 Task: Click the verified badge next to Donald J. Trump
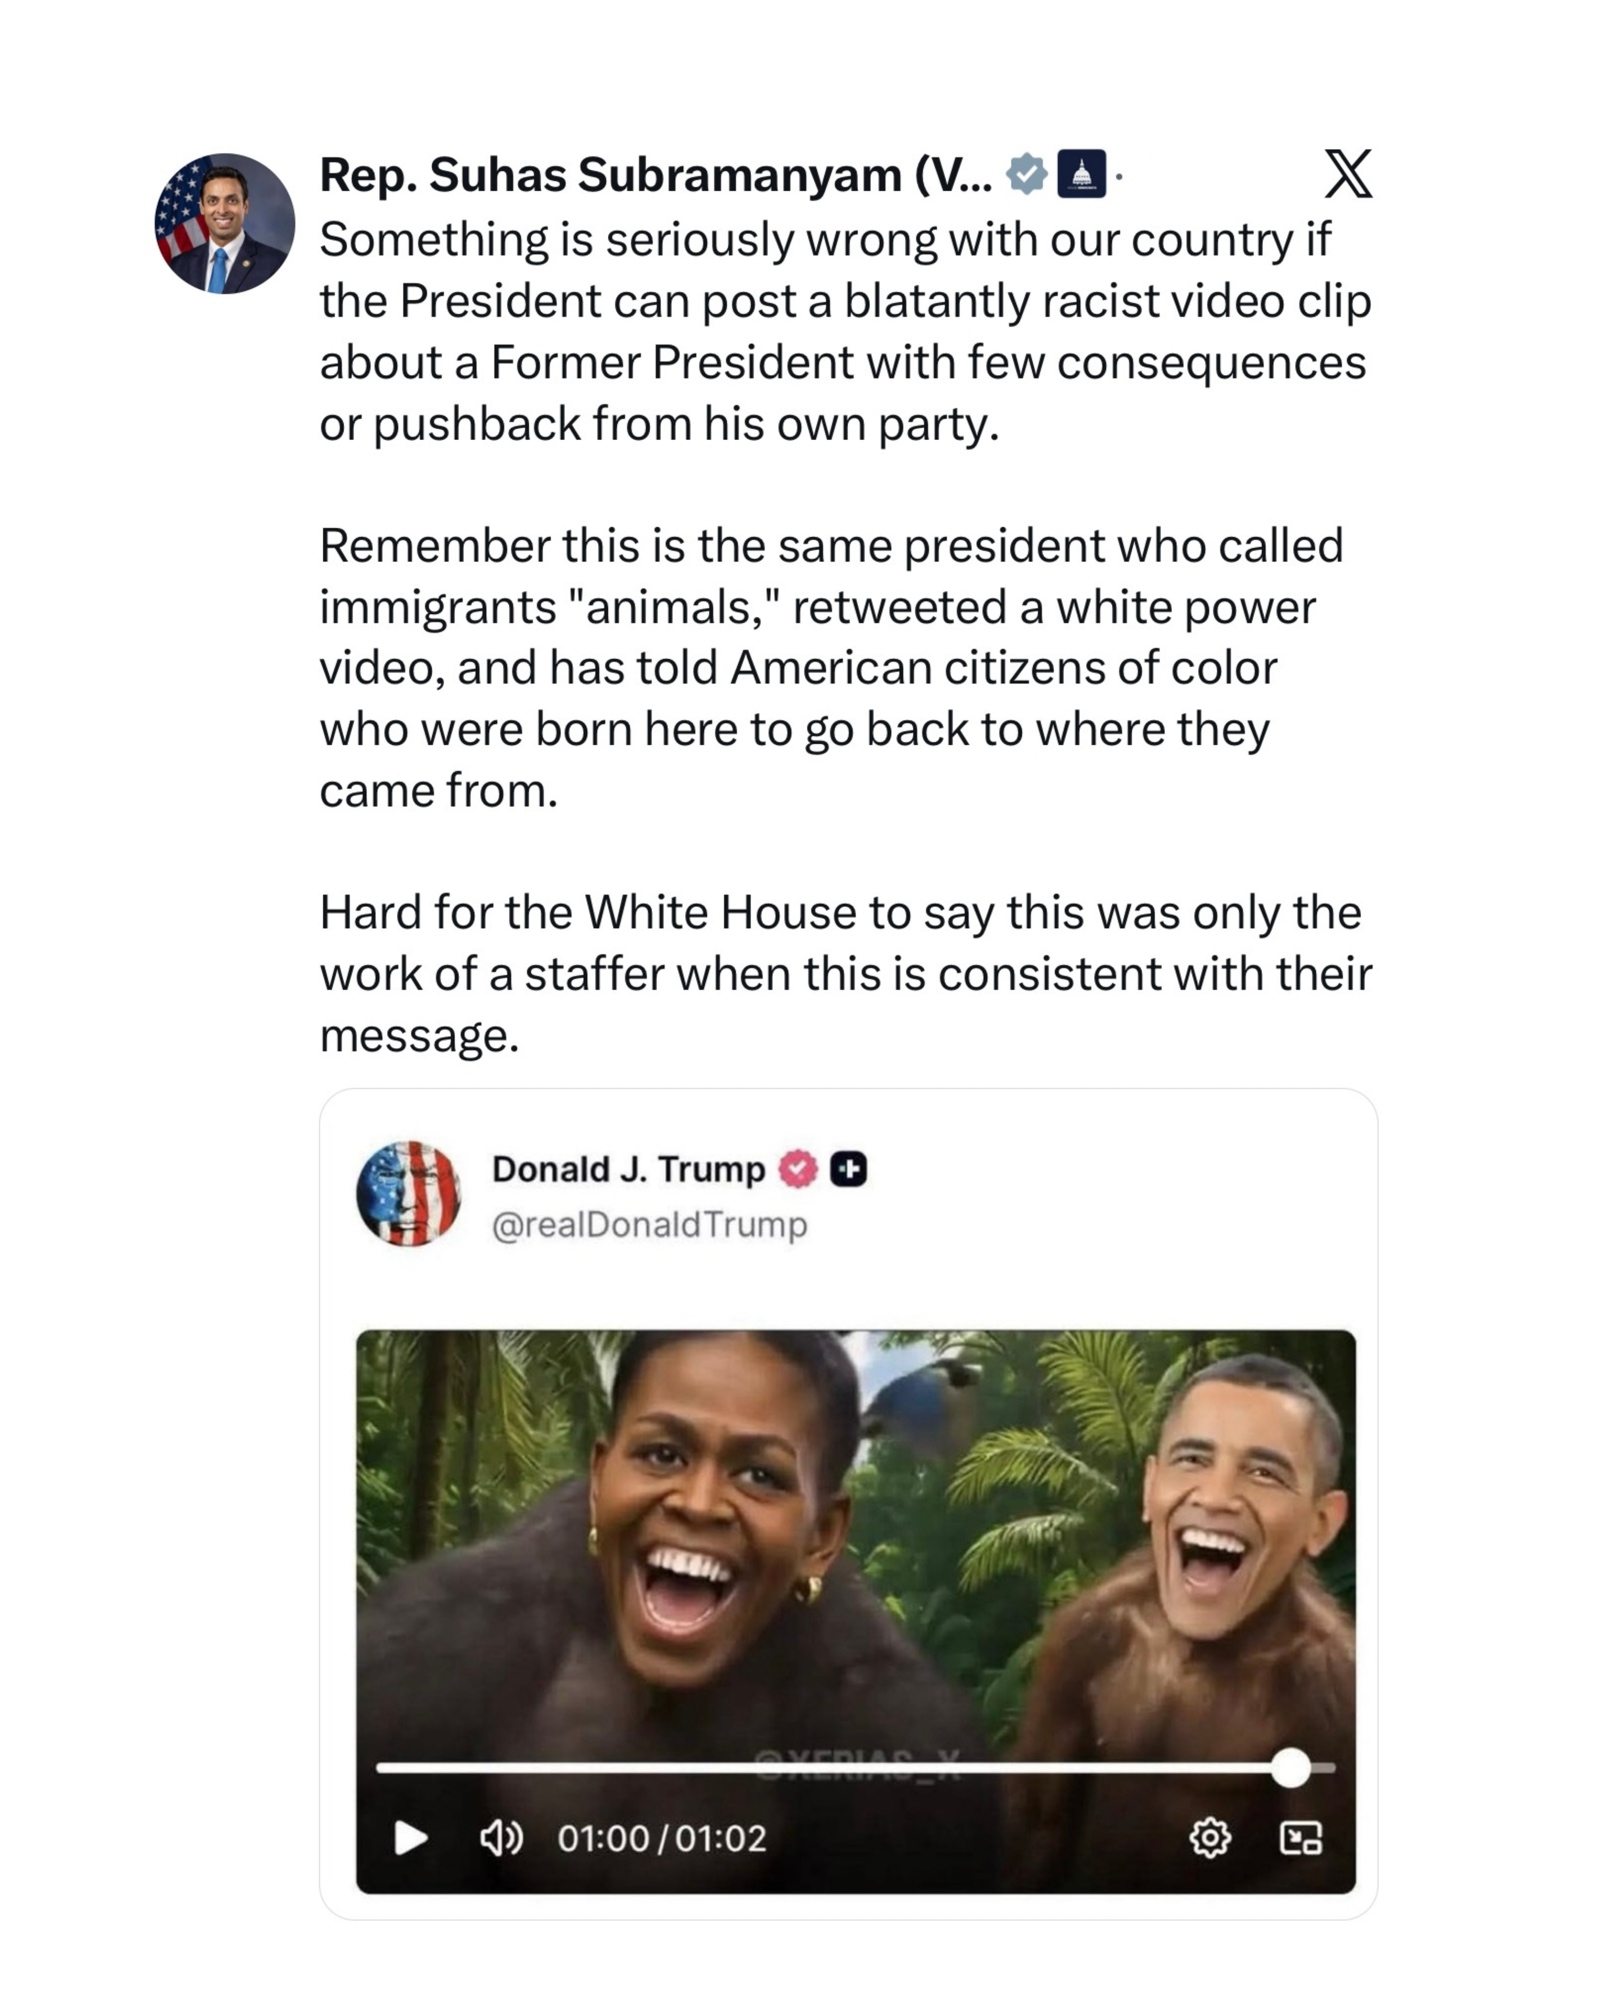pyautogui.click(x=798, y=1169)
